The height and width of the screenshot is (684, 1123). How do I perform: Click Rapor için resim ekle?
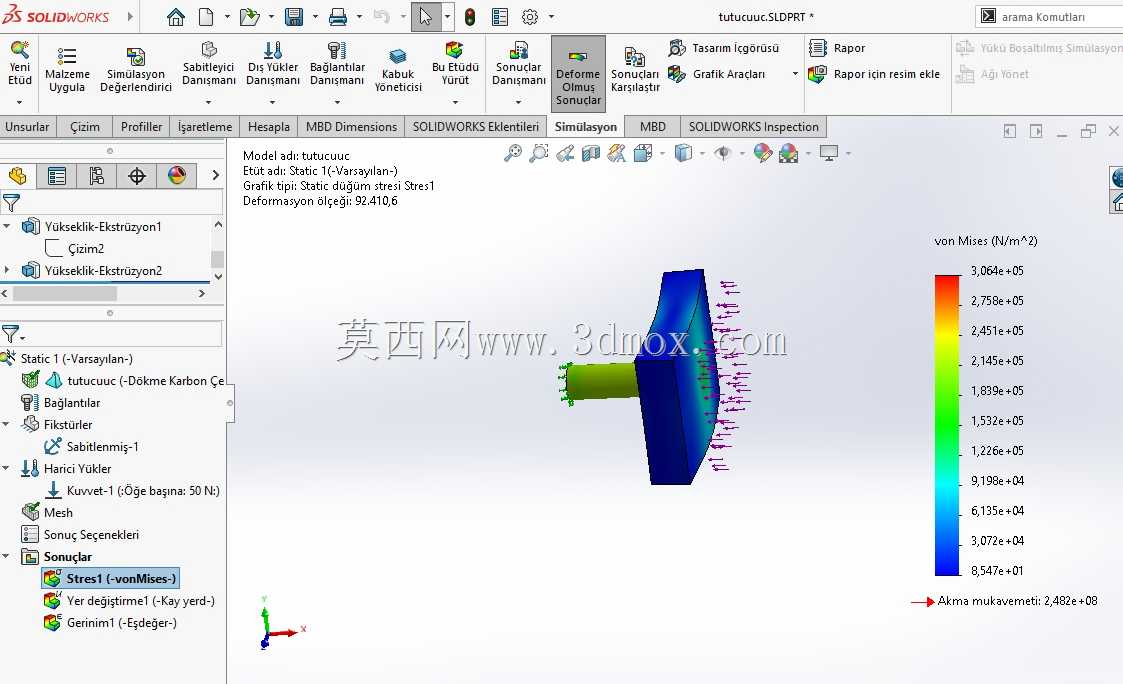click(874, 74)
